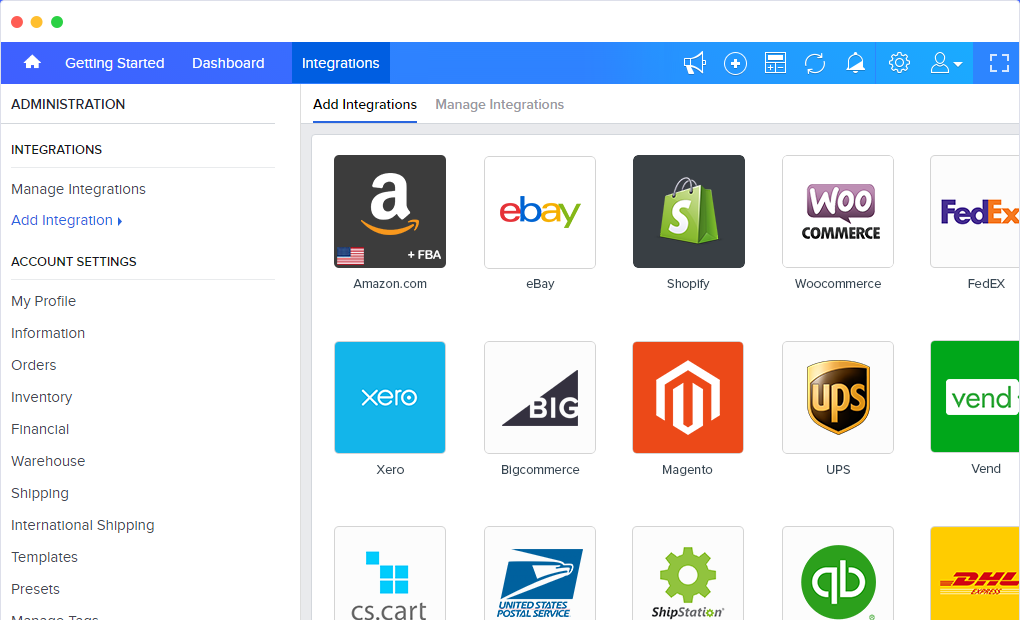The image size is (1020, 620).
Task: Click the Magento label text
Action: tap(687, 470)
